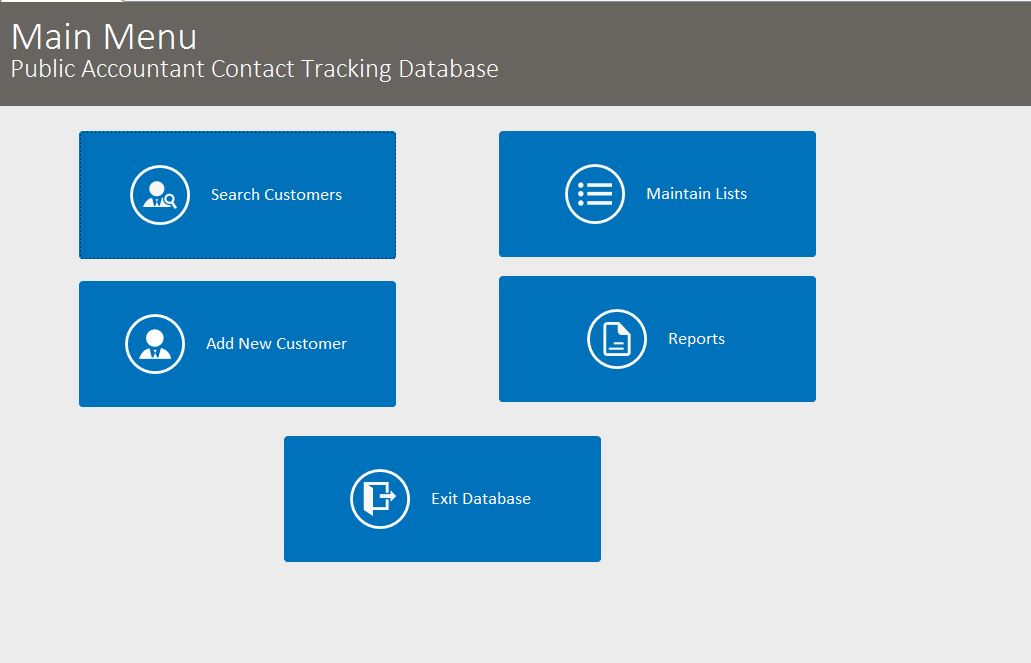Click the "Main Menu" heading text

point(104,37)
